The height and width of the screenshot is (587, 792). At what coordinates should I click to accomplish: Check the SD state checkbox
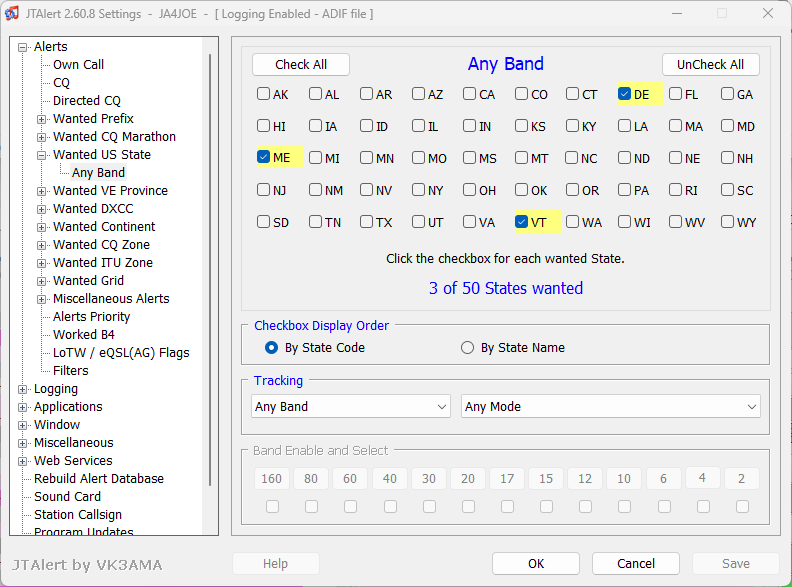(x=263, y=222)
